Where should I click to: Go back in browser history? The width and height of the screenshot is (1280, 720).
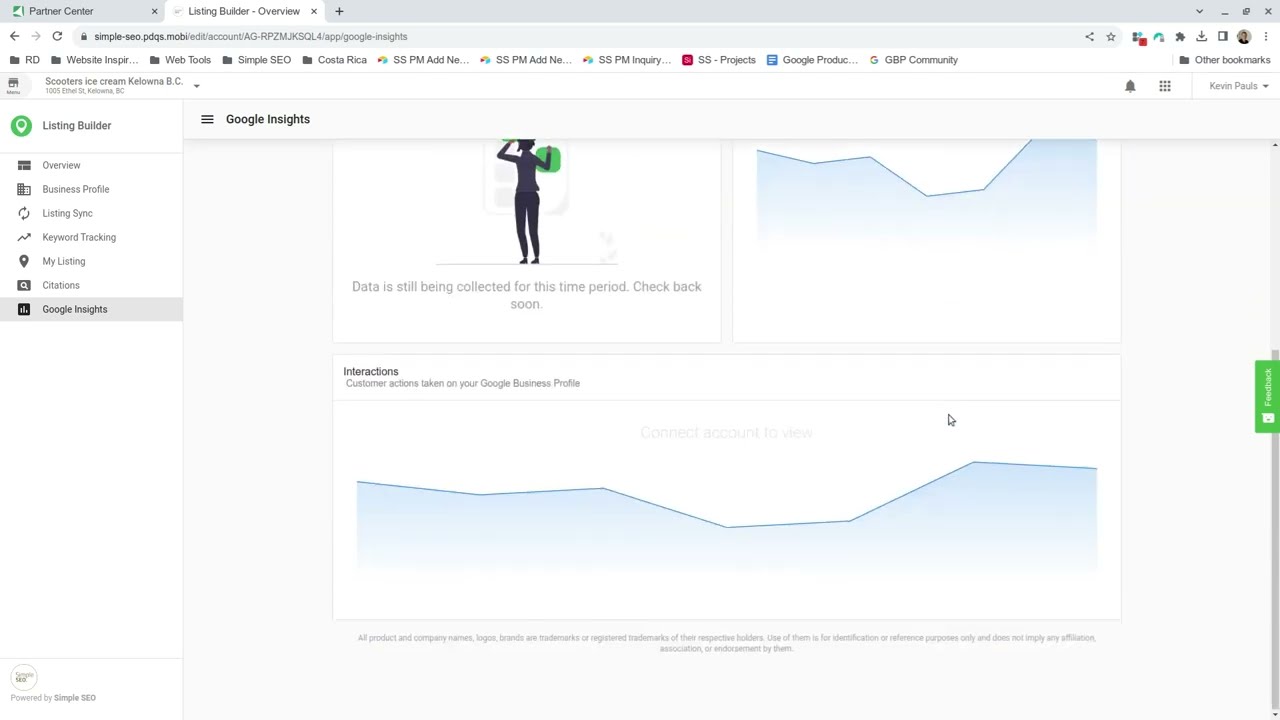(14, 36)
